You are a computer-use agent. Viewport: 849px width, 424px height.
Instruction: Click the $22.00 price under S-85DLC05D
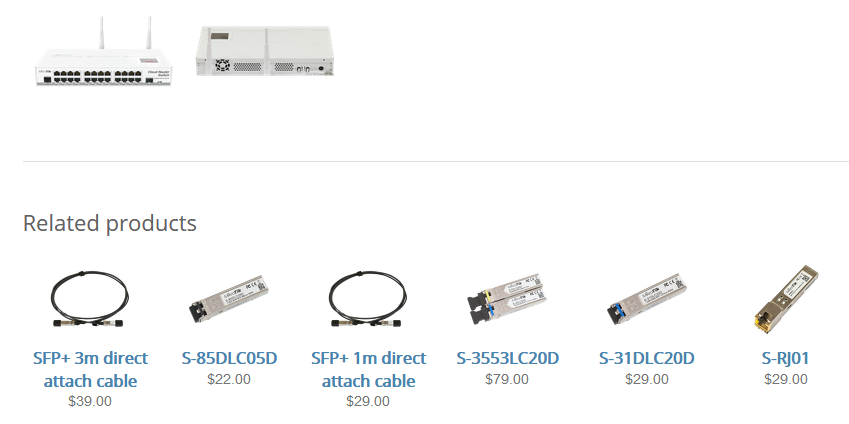[x=229, y=379]
